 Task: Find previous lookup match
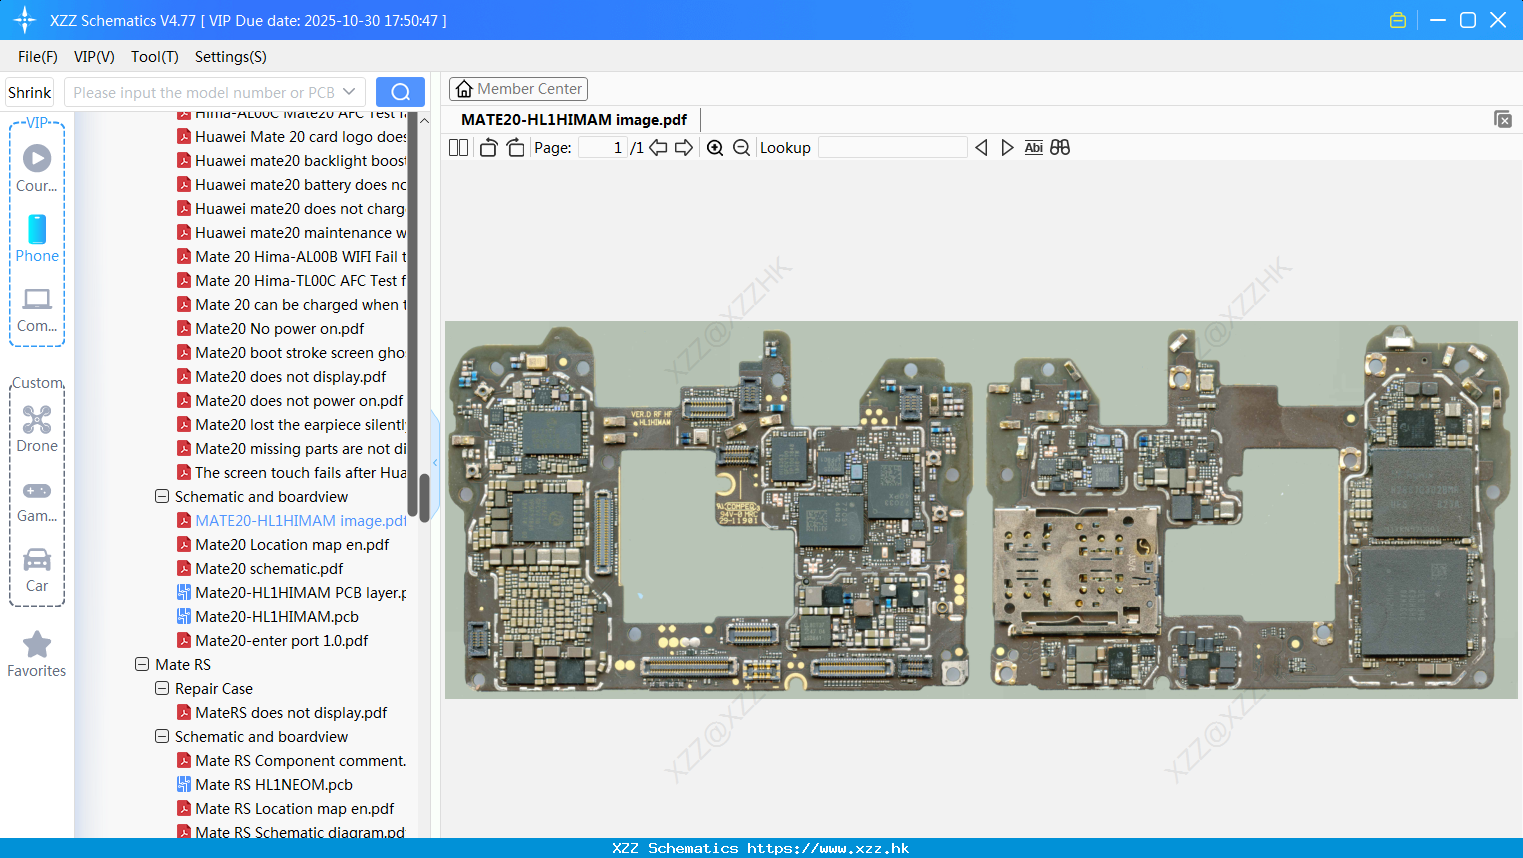point(981,148)
